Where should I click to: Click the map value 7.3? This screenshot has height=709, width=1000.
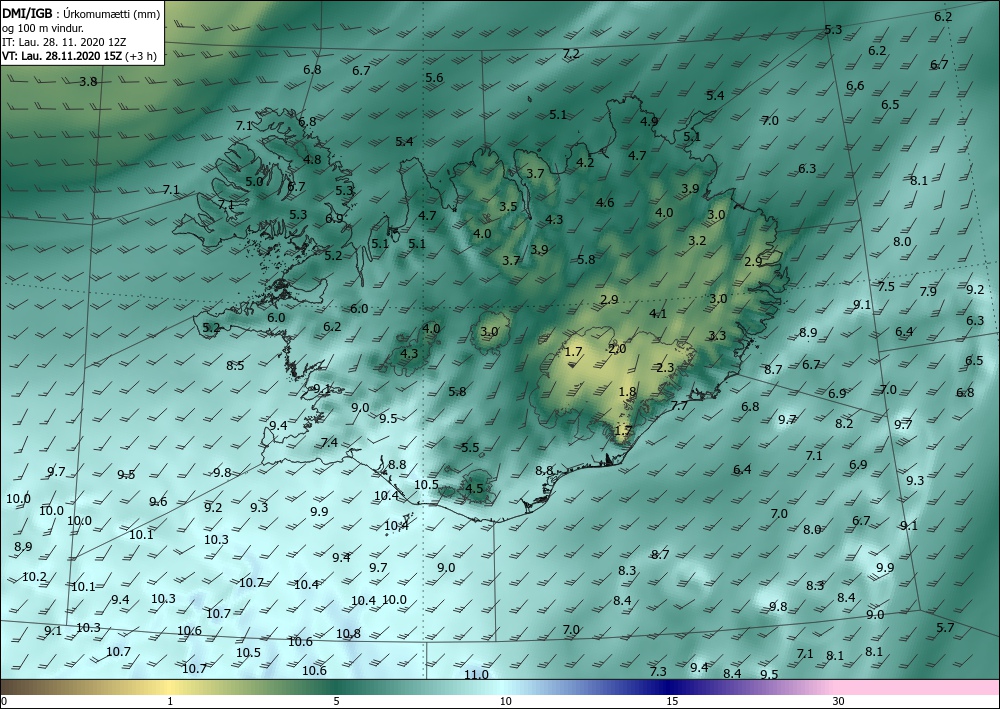(658, 671)
